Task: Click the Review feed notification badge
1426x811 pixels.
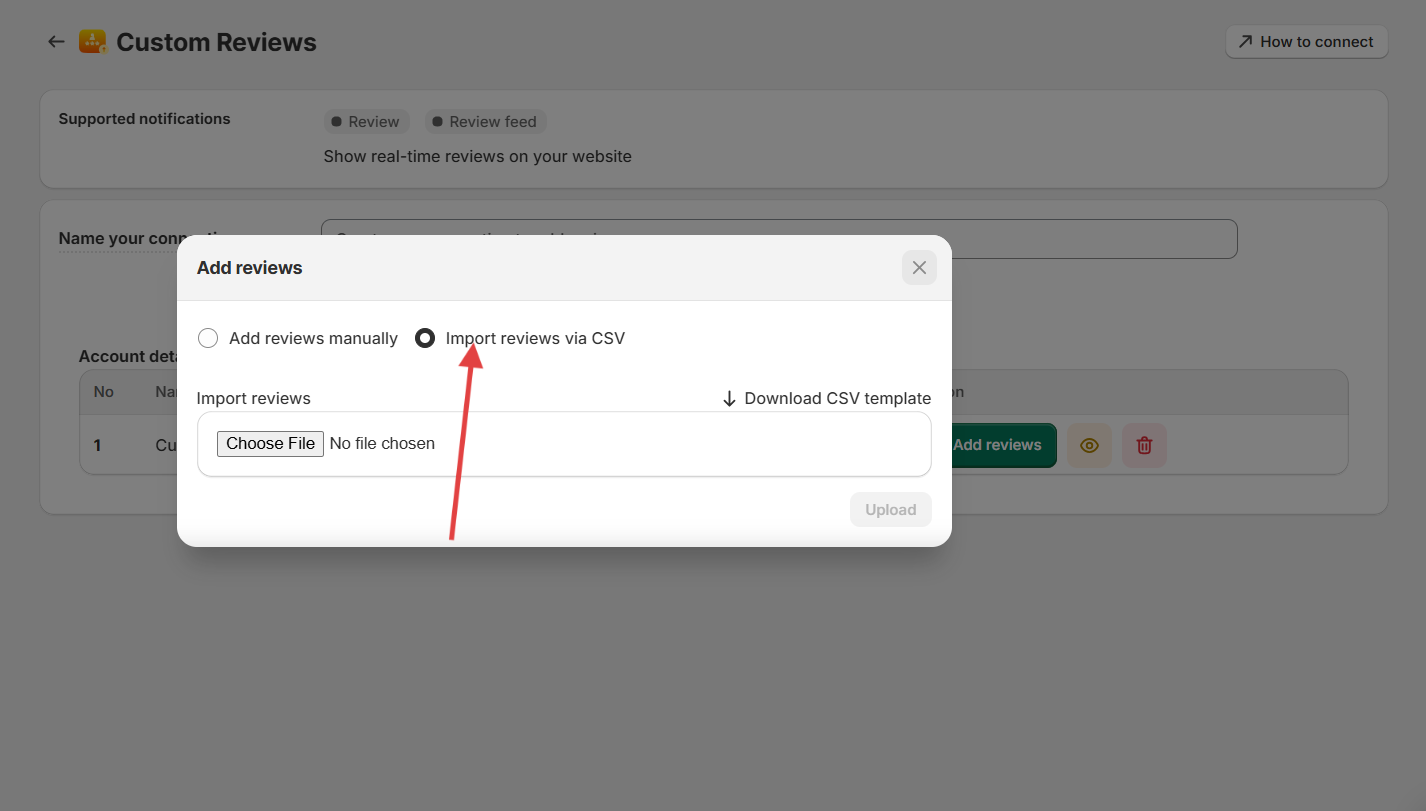Action: coord(485,122)
